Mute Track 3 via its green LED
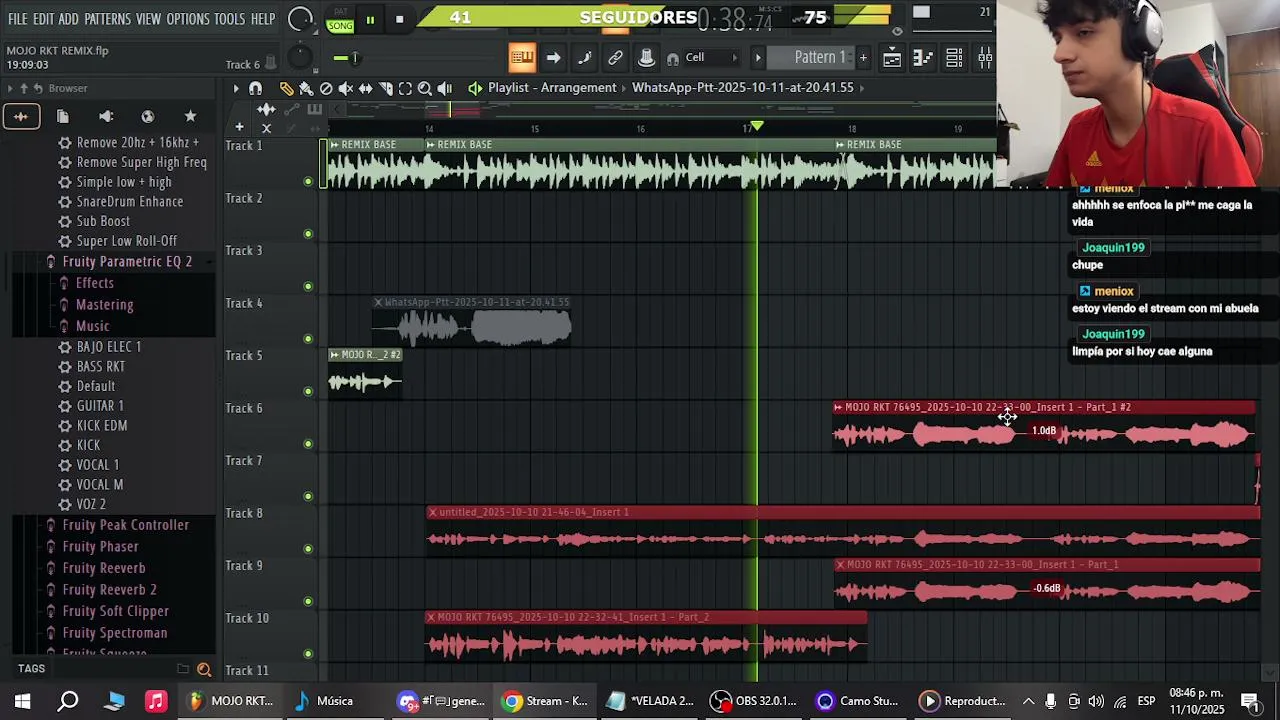The height and width of the screenshot is (720, 1280). (308, 286)
